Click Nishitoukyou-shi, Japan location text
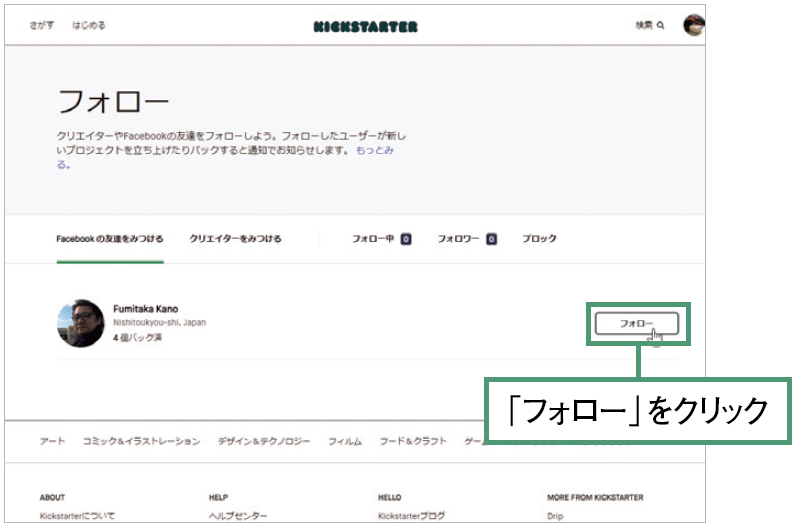This screenshot has height=528, width=796. [159, 322]
